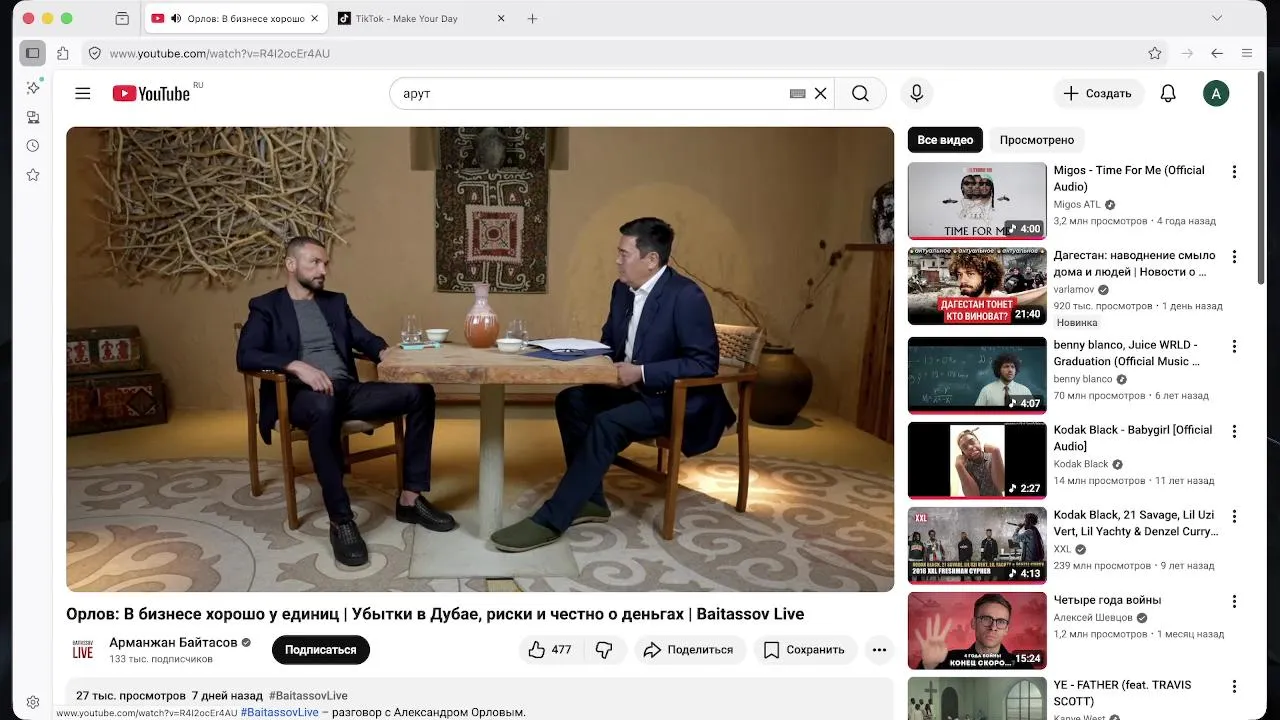Viewport: 1280px width, 720px height.
Task: Open the Четыре года войны video title
Action: click(1107, 600)
